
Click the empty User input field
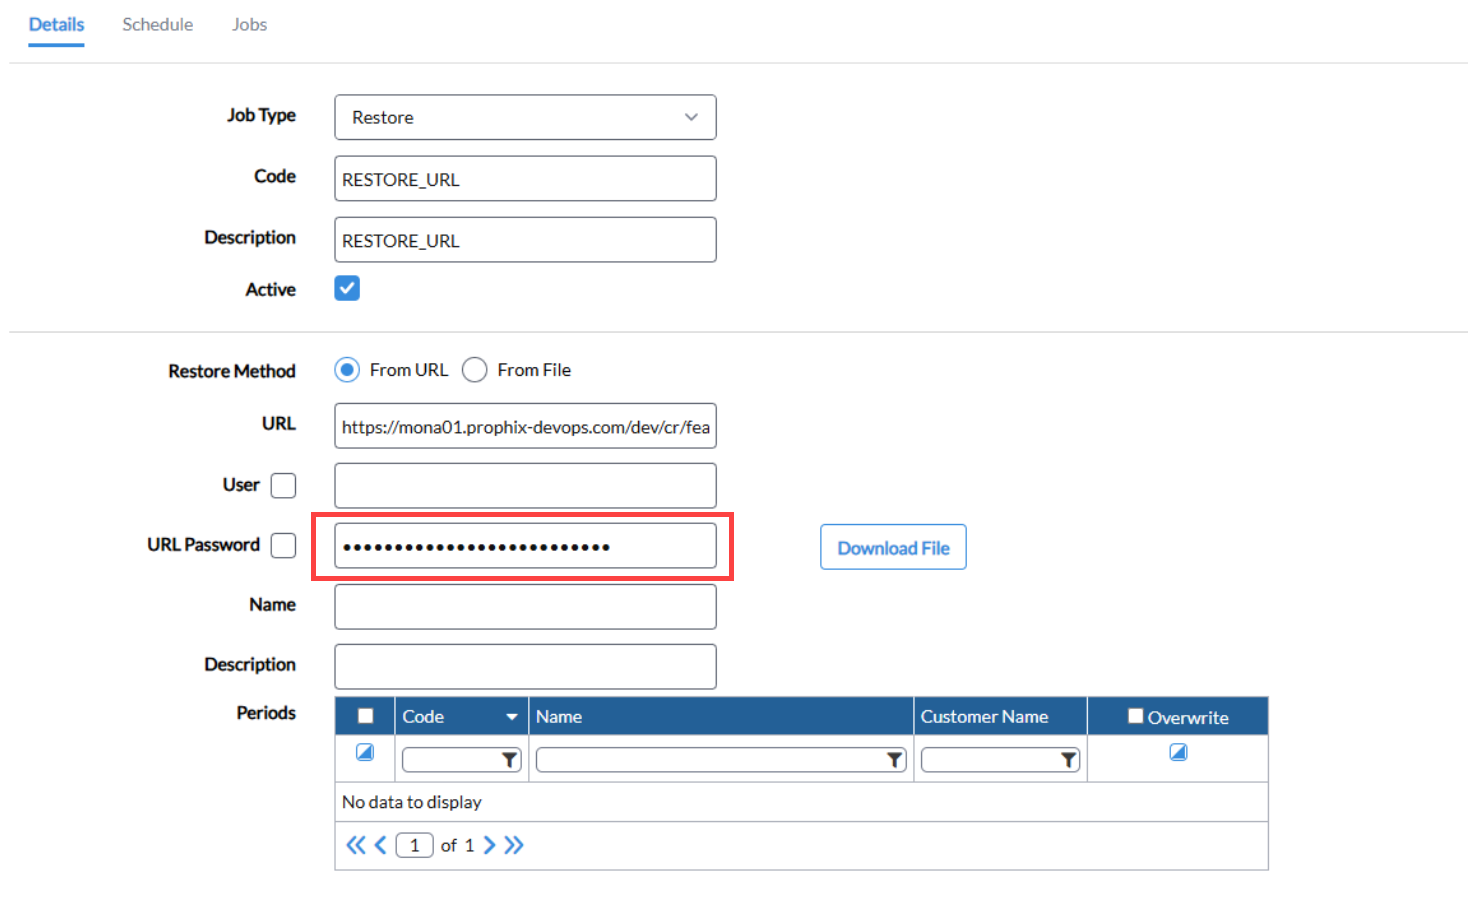pyautogui.click(x=525, y=485)
